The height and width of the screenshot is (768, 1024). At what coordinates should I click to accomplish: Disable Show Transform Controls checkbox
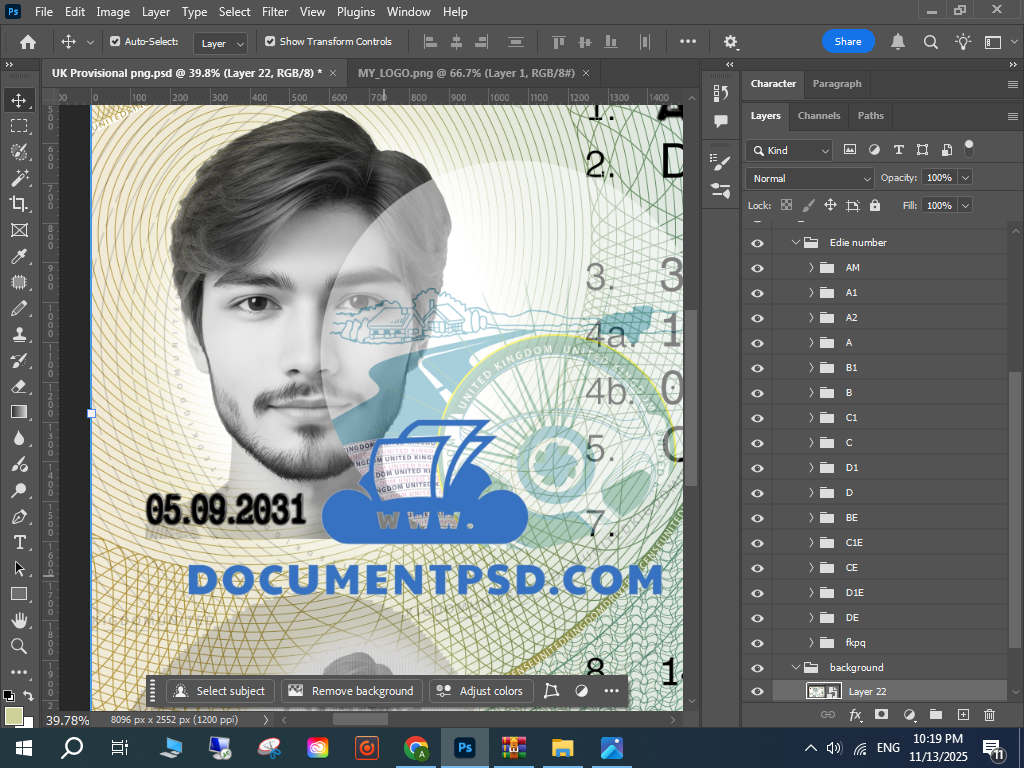pos(270,42)
